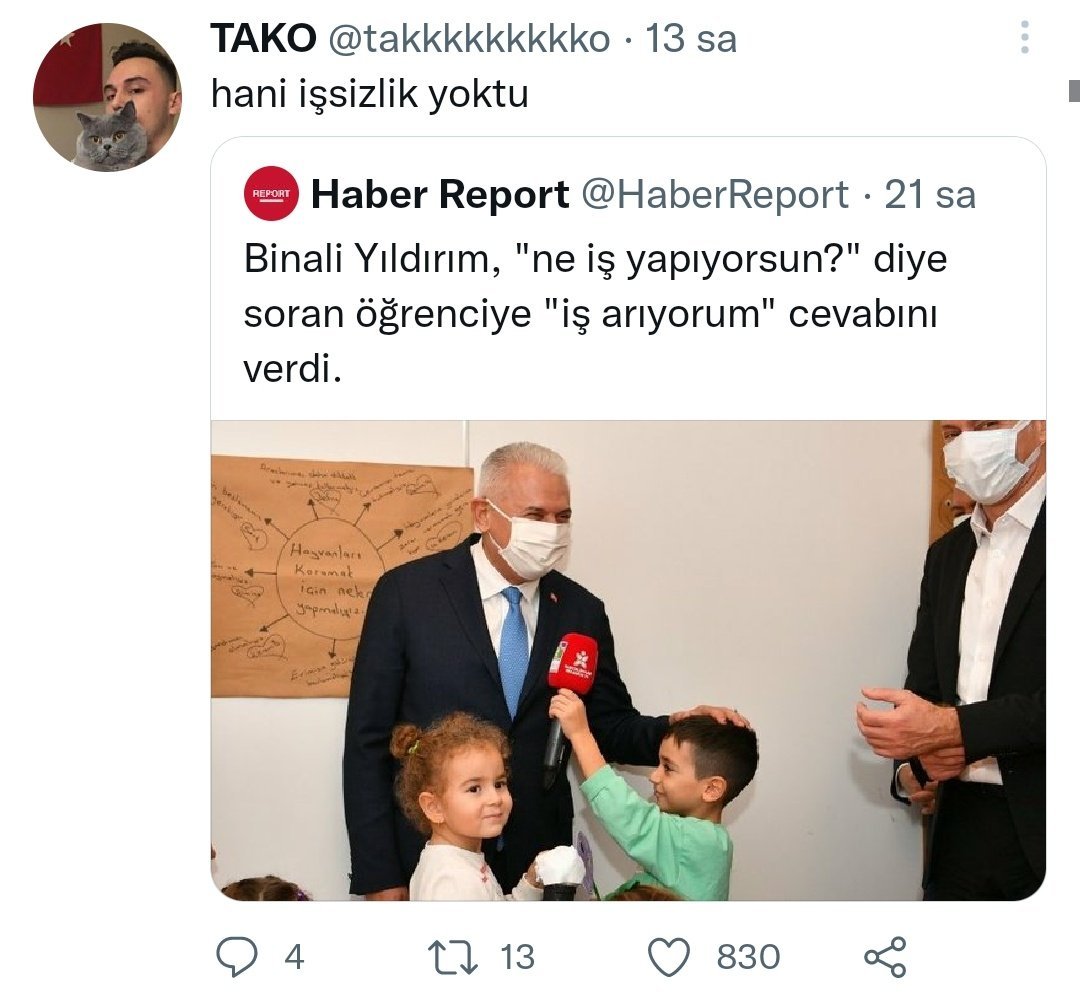Image resolution: width=1080 pixels, height=994 pixels.
Task: Open the Haber Report account name
Action: click(x=440, y=194)
